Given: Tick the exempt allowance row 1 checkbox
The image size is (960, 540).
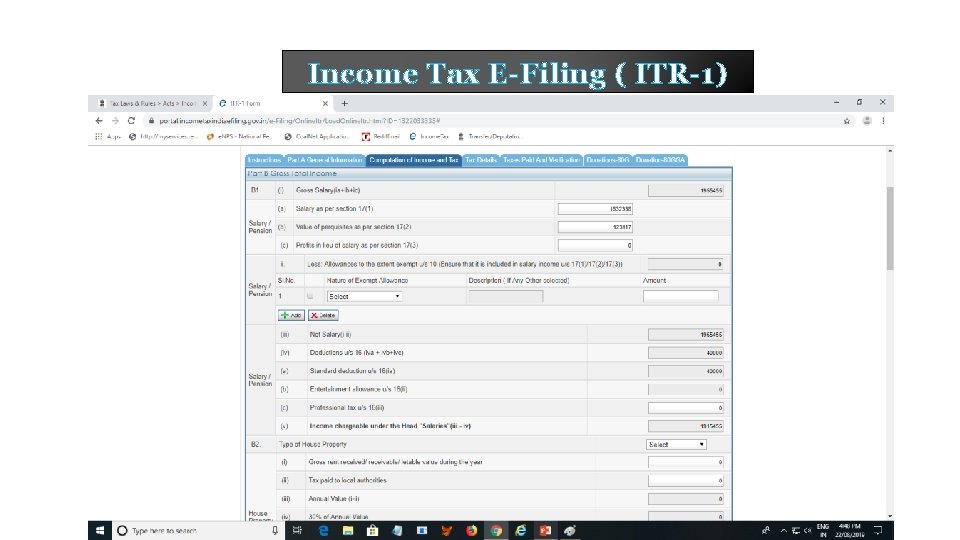Looking at the screenshot, I should [x=310, y=296].
